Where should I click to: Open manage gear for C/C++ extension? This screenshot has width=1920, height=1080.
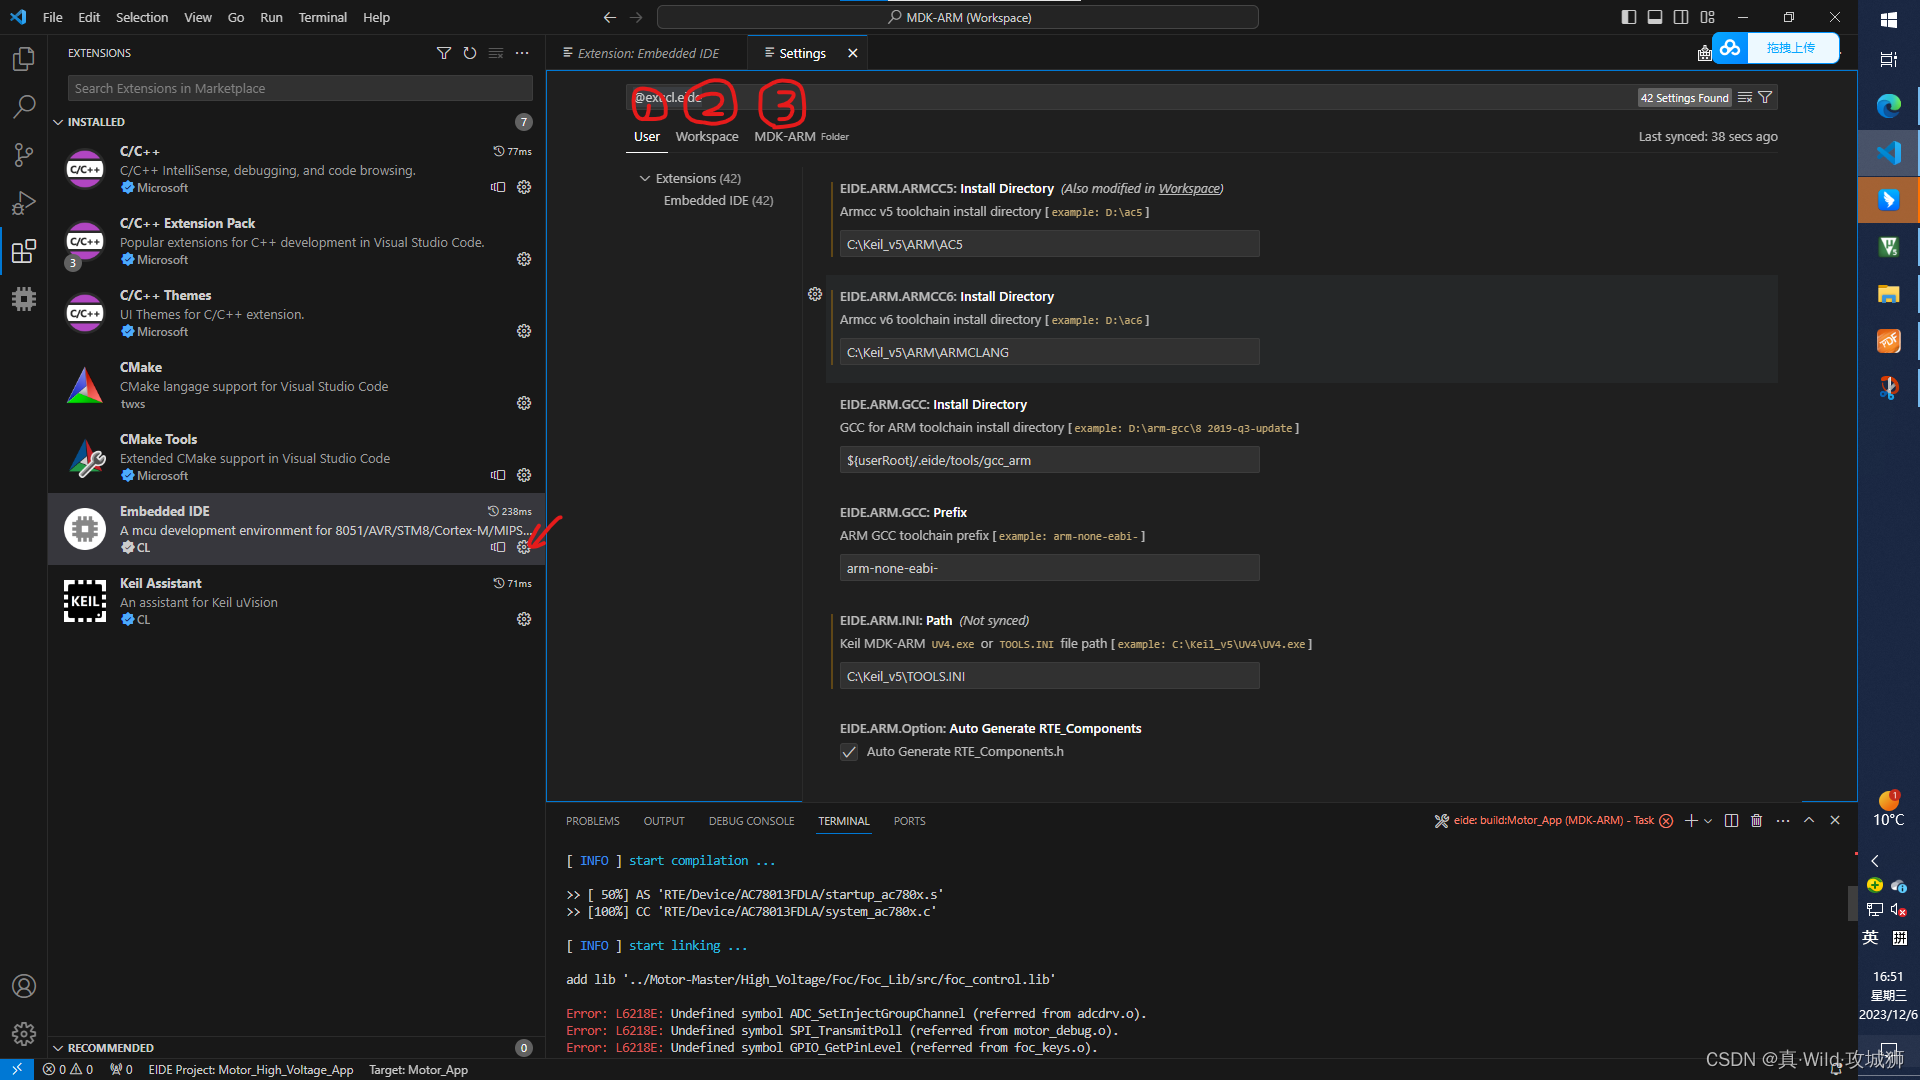(x=524, y=187)
